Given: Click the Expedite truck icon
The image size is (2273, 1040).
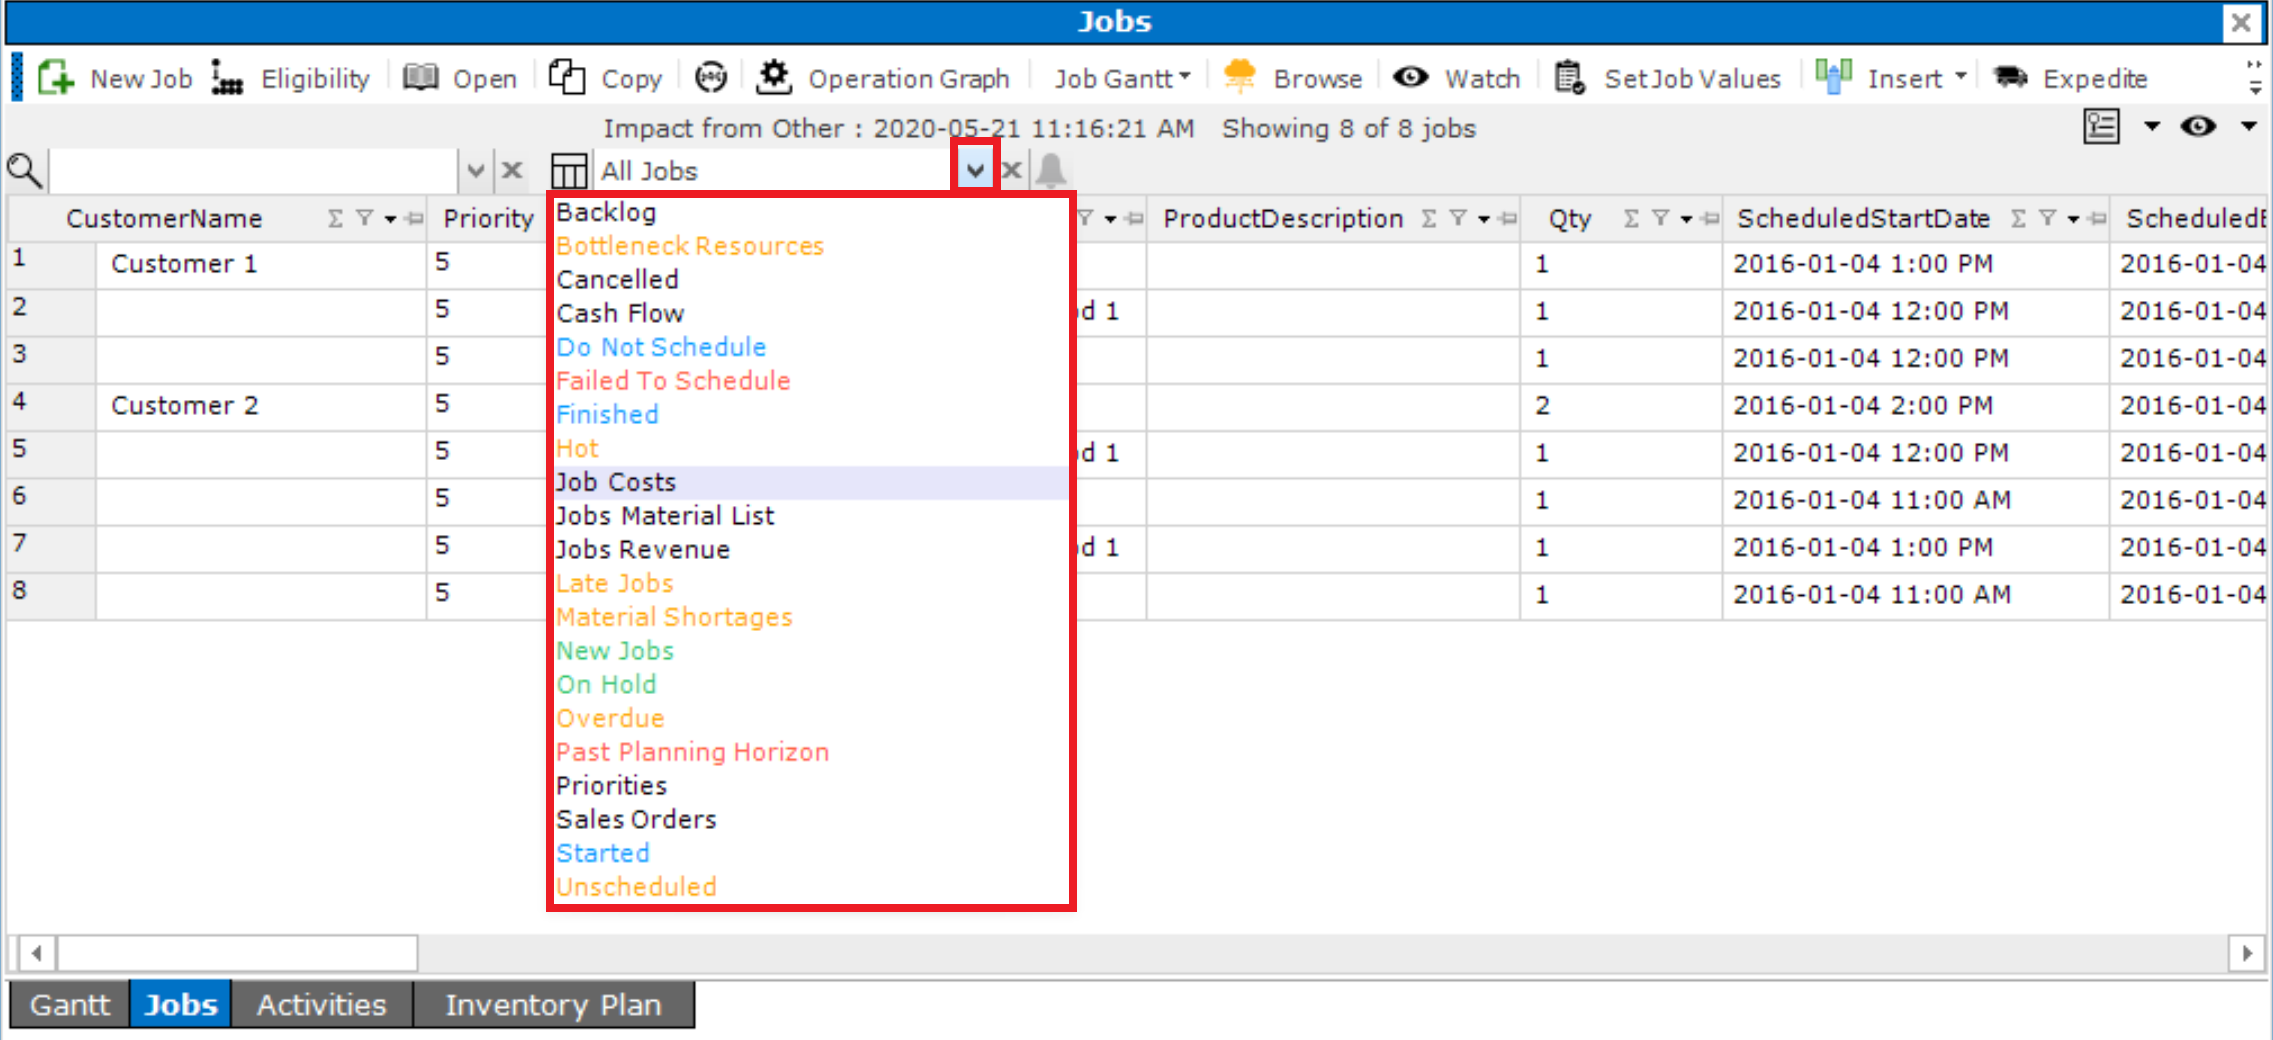Looking at the screenshot, I should tap(2011, 78).
